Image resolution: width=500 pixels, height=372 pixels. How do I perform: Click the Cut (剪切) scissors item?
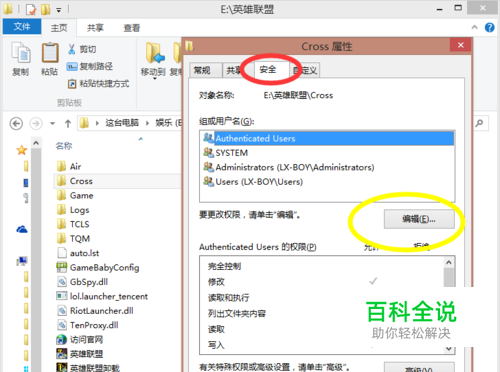(x=82, y=49)
